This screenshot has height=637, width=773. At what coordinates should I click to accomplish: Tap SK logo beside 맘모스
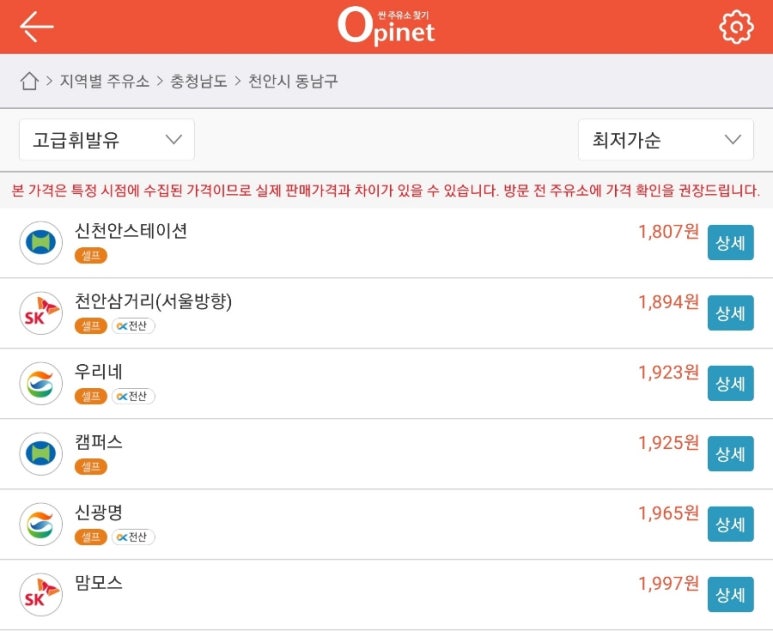41,595
